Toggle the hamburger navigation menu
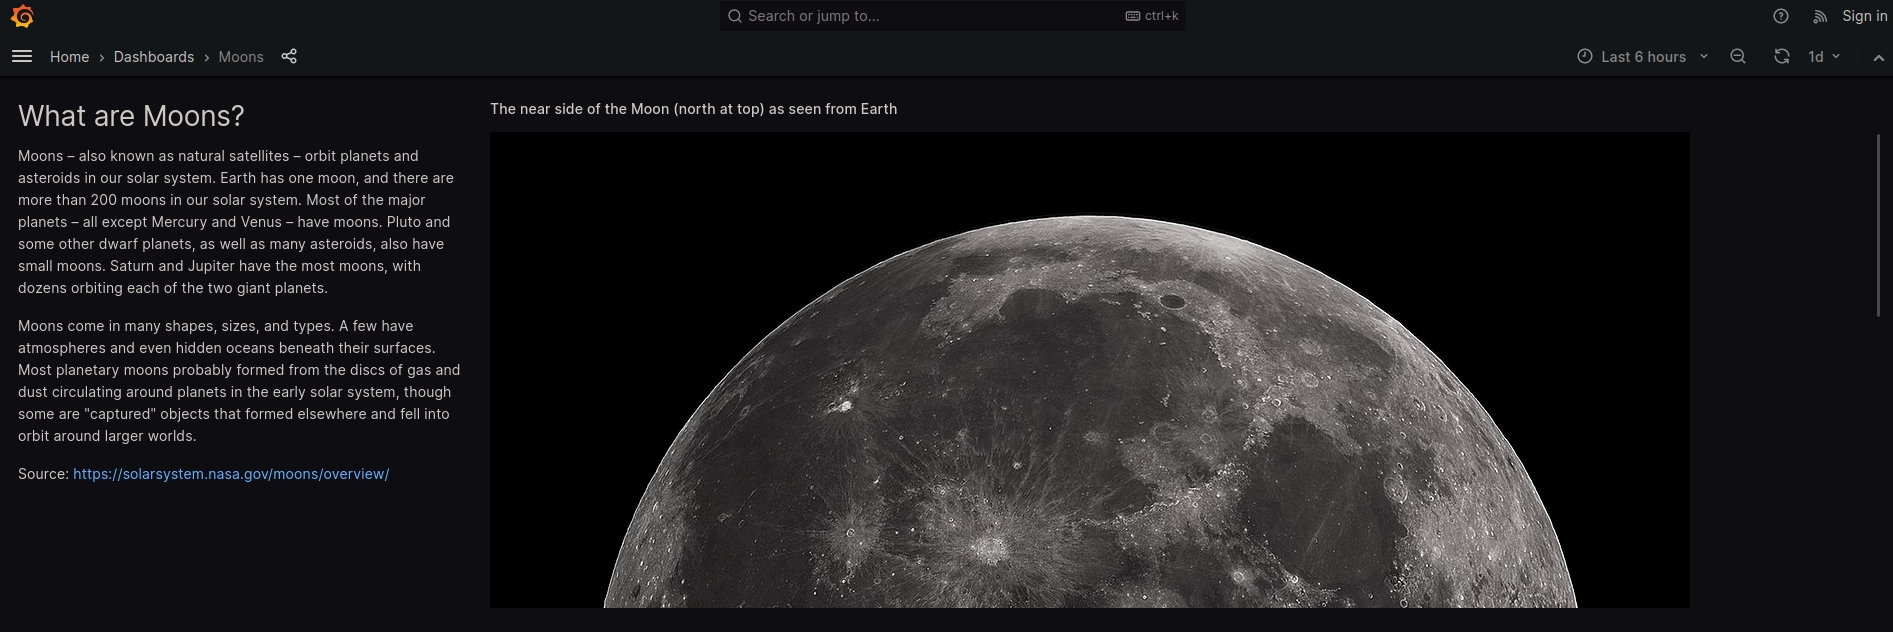The width and height of the screenshot is (1893, 632). [22, 56]
